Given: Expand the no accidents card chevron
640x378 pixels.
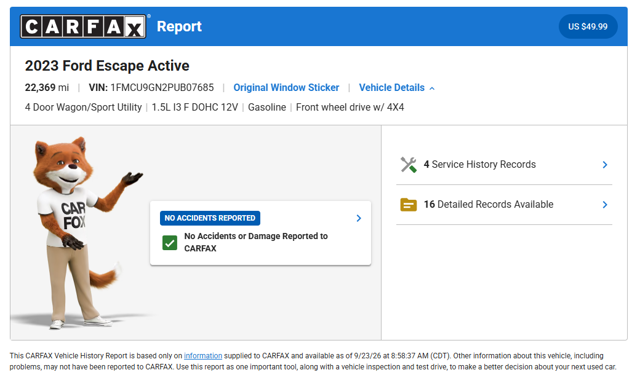Looking at the screenshot, I should pyautogui.click(x=359, y=218).
